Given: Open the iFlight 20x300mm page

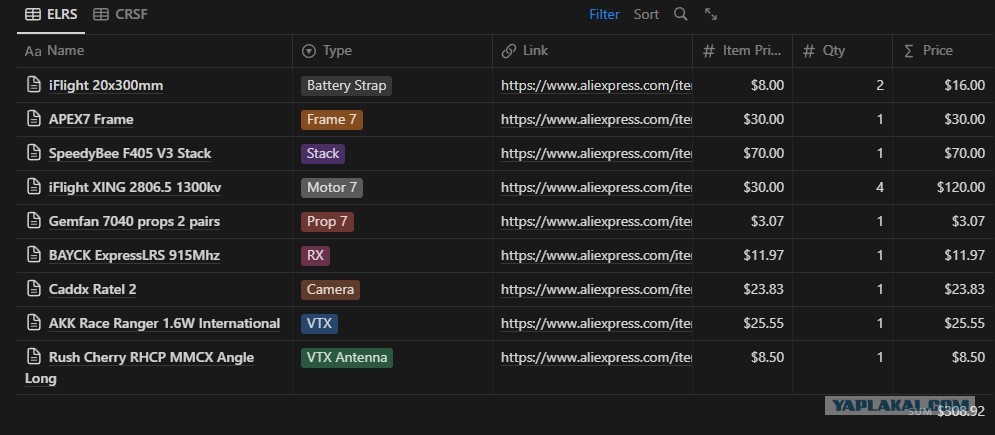Looking at the screenshot, I should [x=106, y=86].
